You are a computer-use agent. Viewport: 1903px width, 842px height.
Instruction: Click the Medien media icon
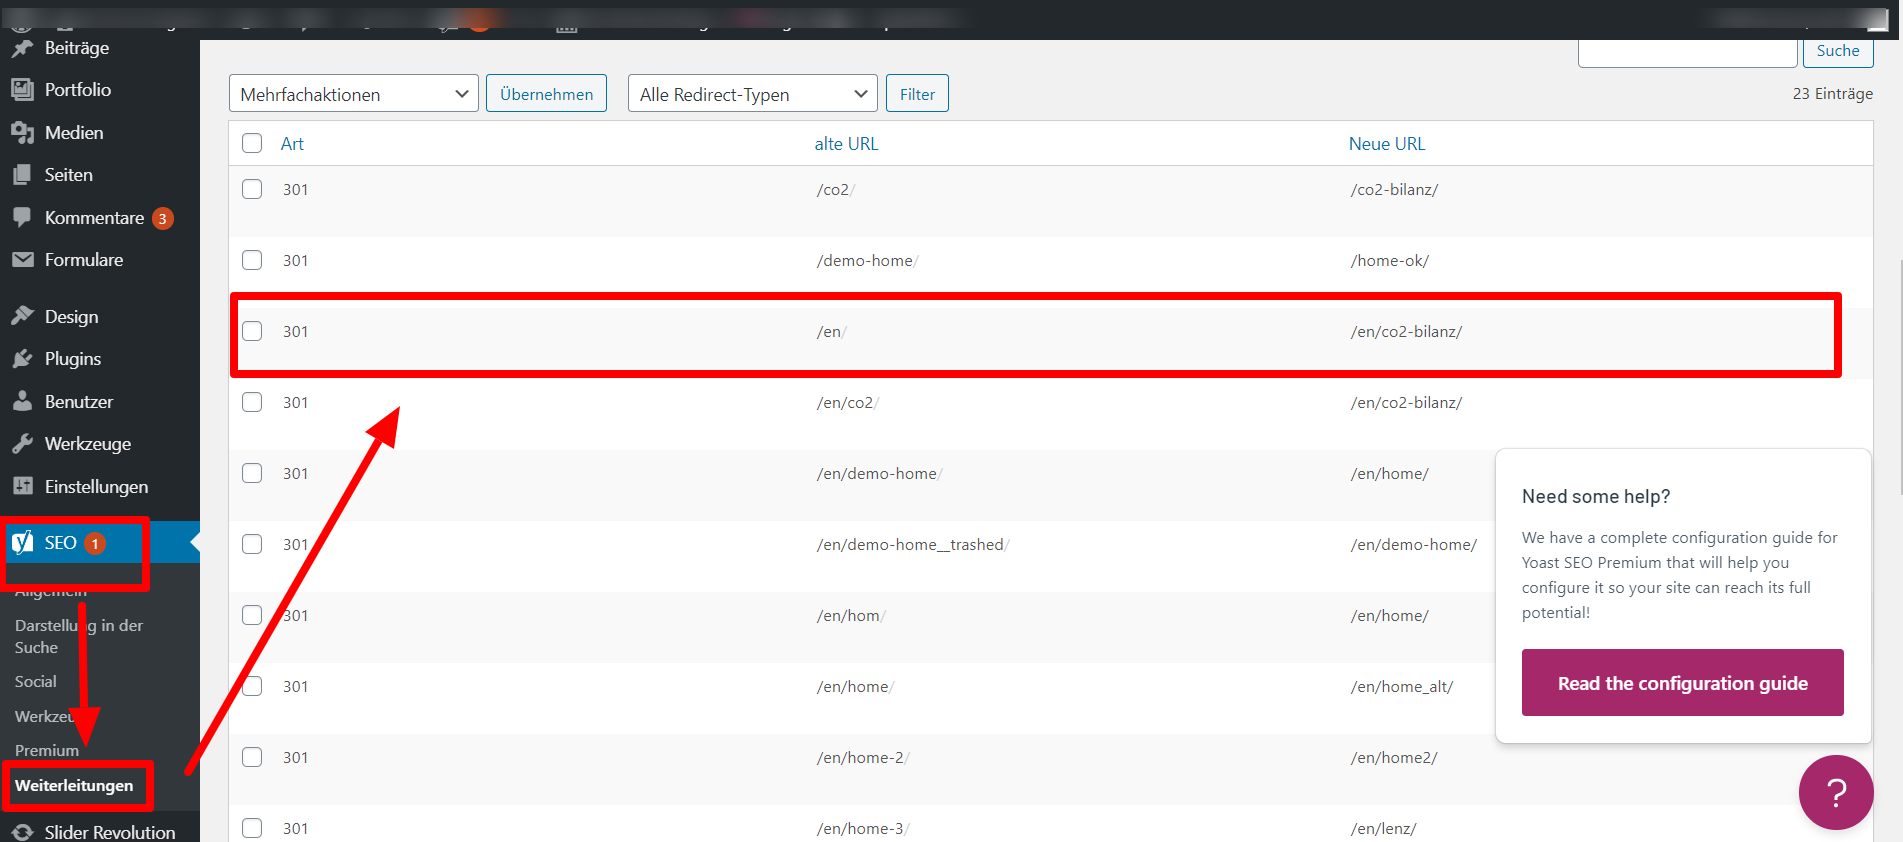(22, 133)
